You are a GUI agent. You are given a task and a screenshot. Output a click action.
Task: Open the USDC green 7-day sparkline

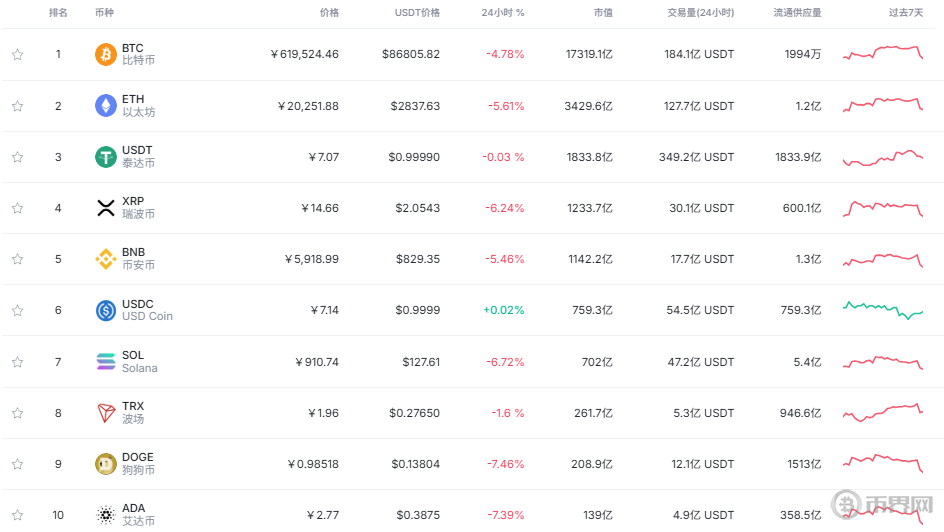tap(883, 308)
